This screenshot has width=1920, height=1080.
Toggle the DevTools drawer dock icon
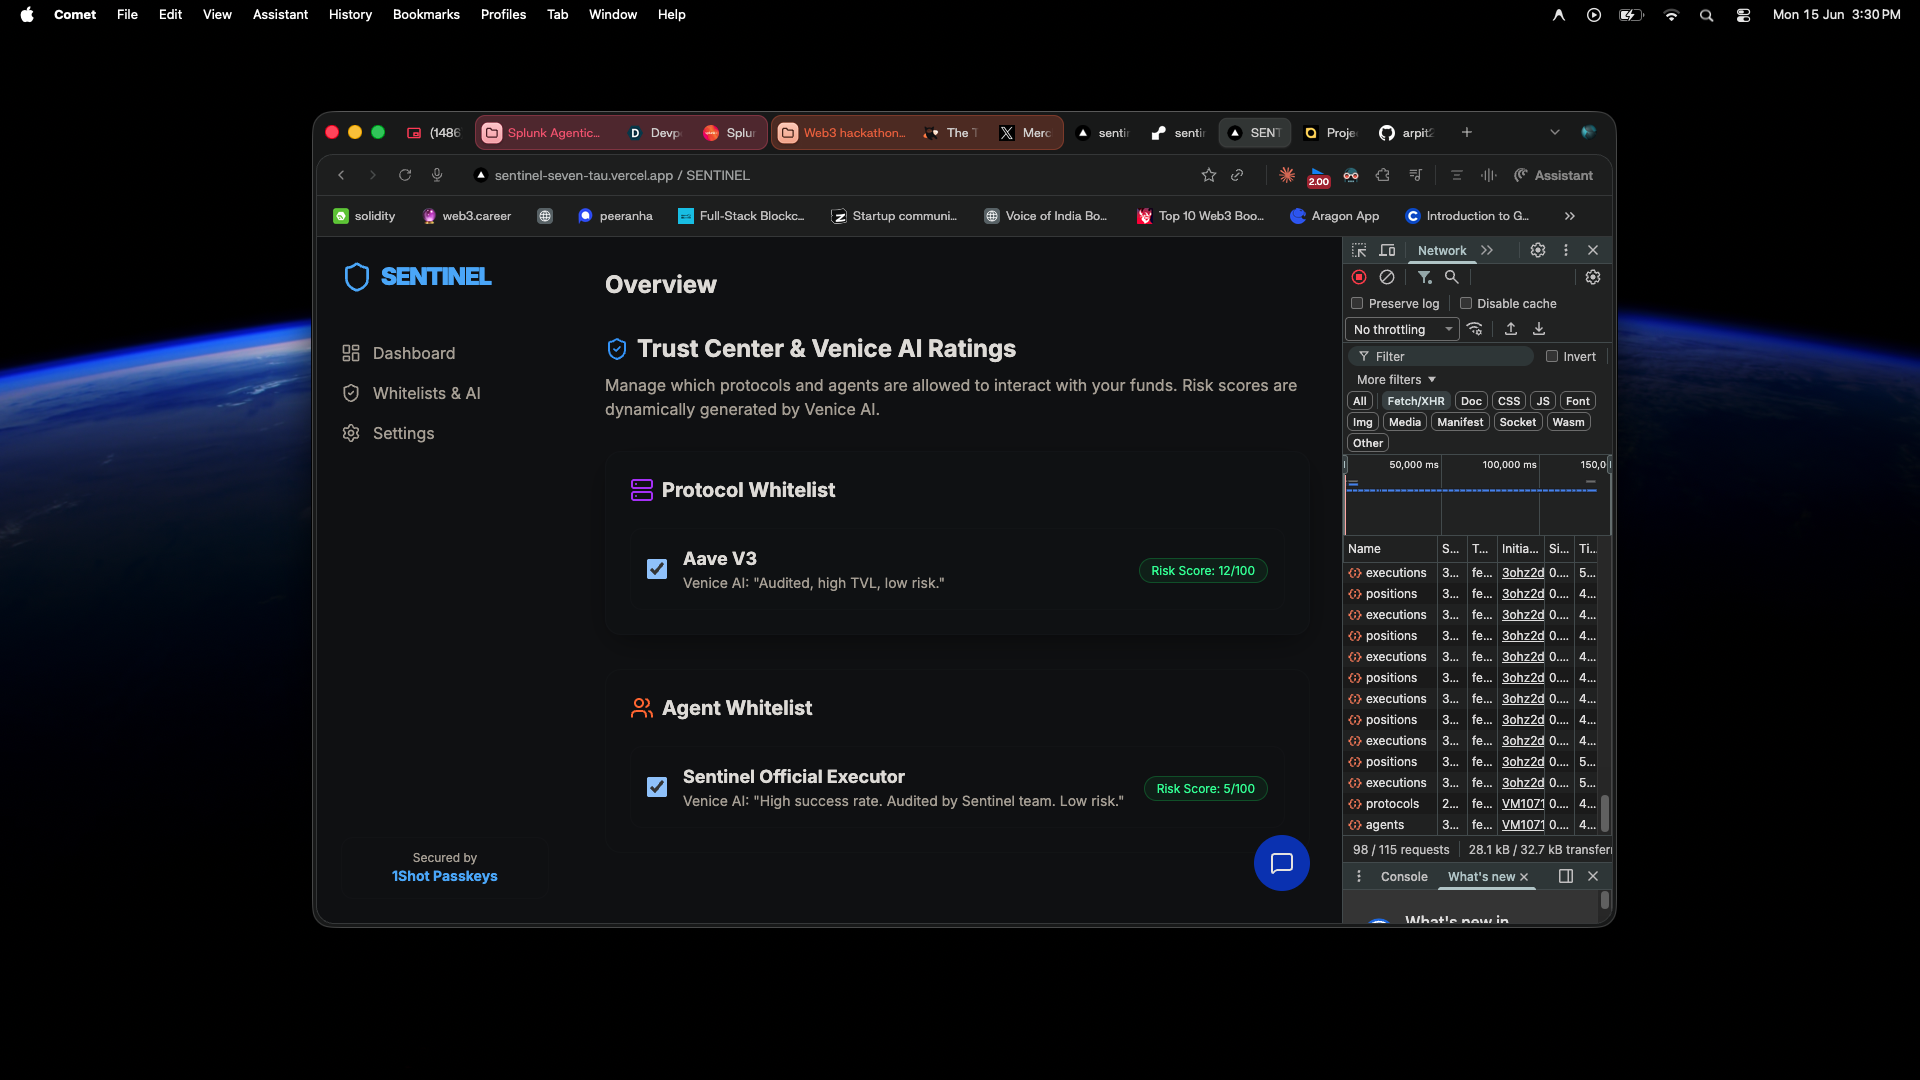(x=1566, y=876)
